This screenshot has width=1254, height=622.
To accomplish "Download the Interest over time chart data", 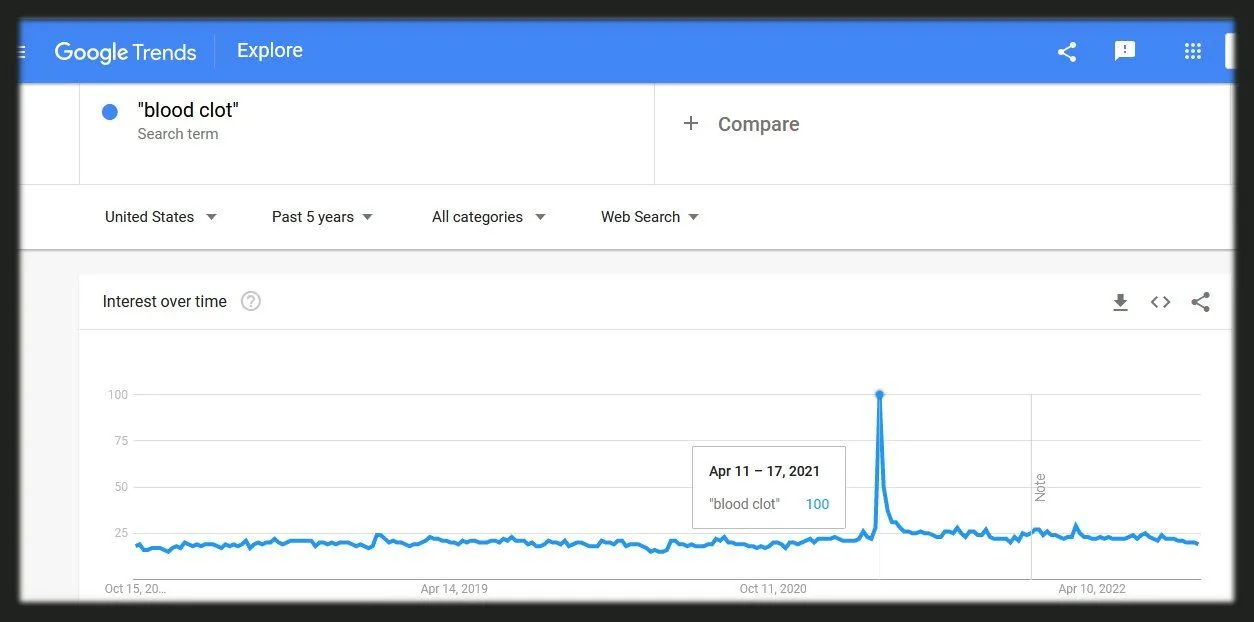I will click(x=1120, y=302).
